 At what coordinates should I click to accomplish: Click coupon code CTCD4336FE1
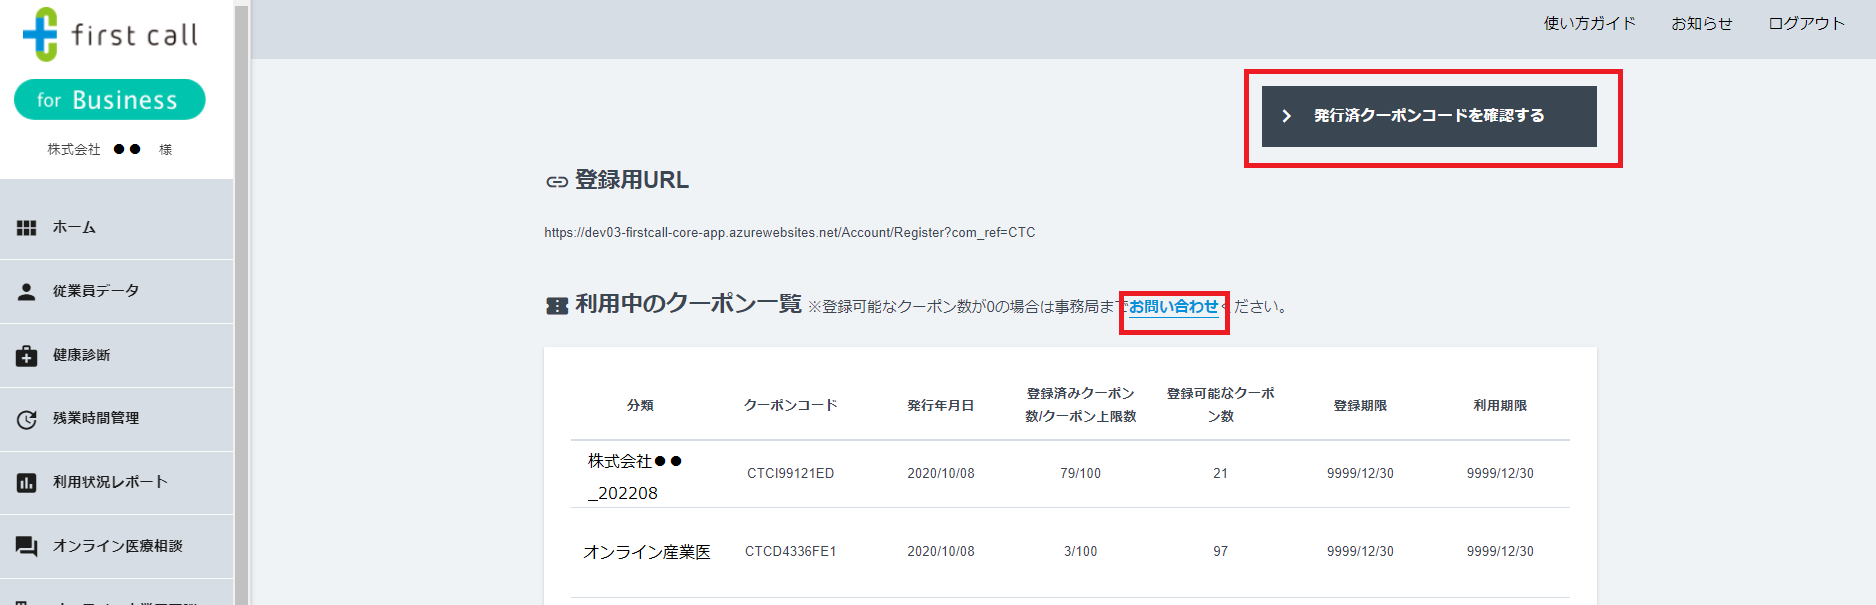pyautogui.click(x=790, y=551)
